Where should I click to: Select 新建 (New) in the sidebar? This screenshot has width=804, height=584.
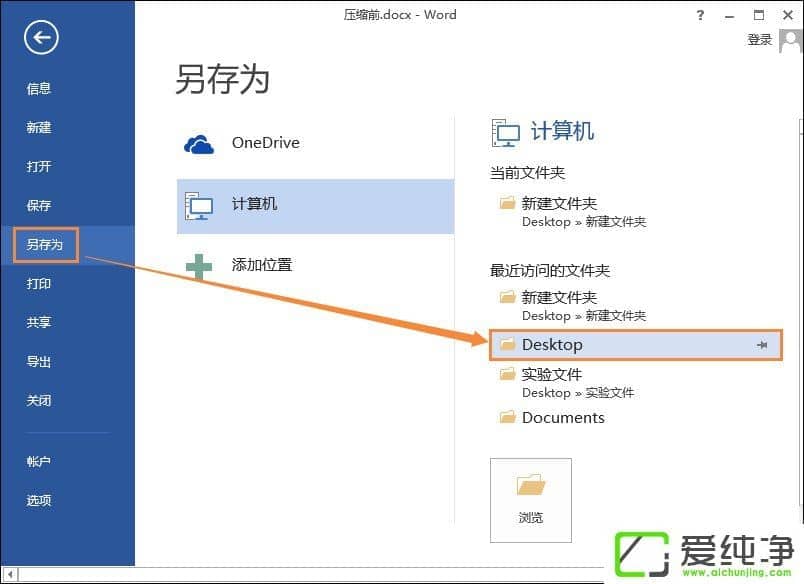coord(39,128)
